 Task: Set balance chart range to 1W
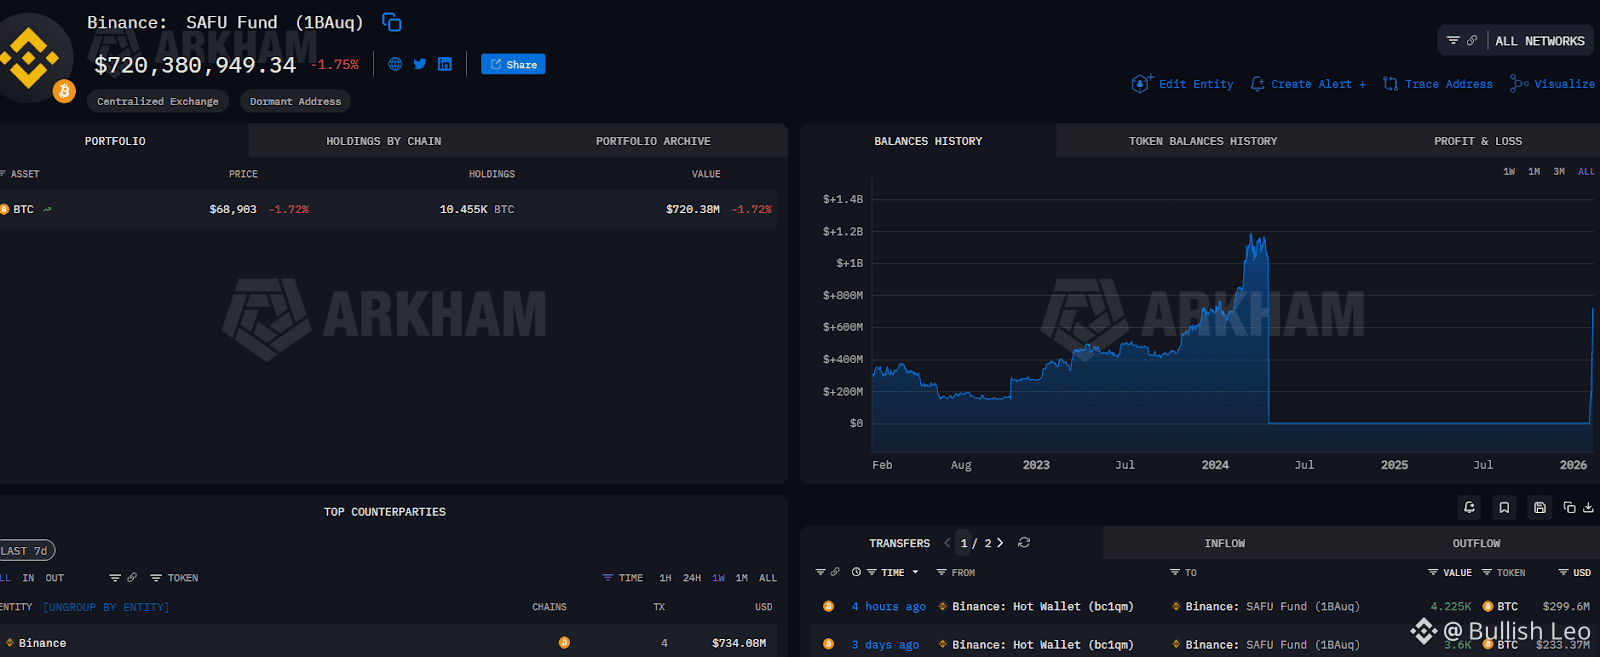coord(1509,172)
